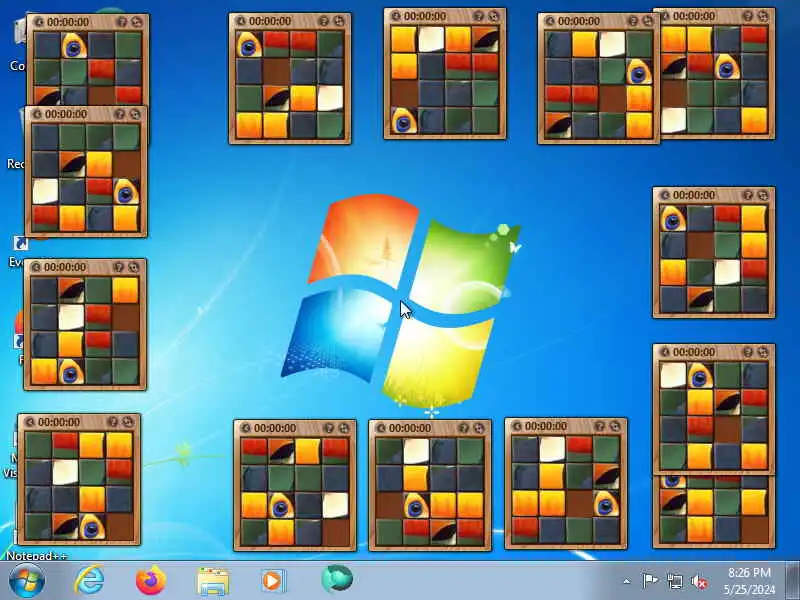Open the network status tray icon

(674, 581)
